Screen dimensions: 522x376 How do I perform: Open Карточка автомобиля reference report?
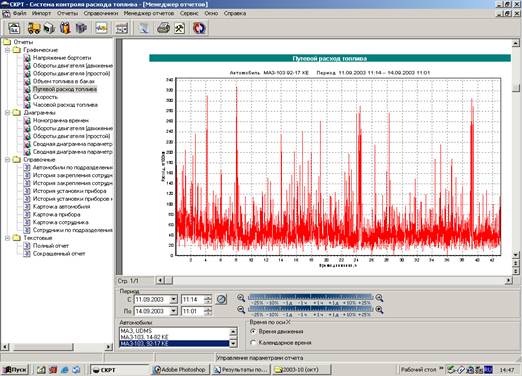click(x=61, y=206)
